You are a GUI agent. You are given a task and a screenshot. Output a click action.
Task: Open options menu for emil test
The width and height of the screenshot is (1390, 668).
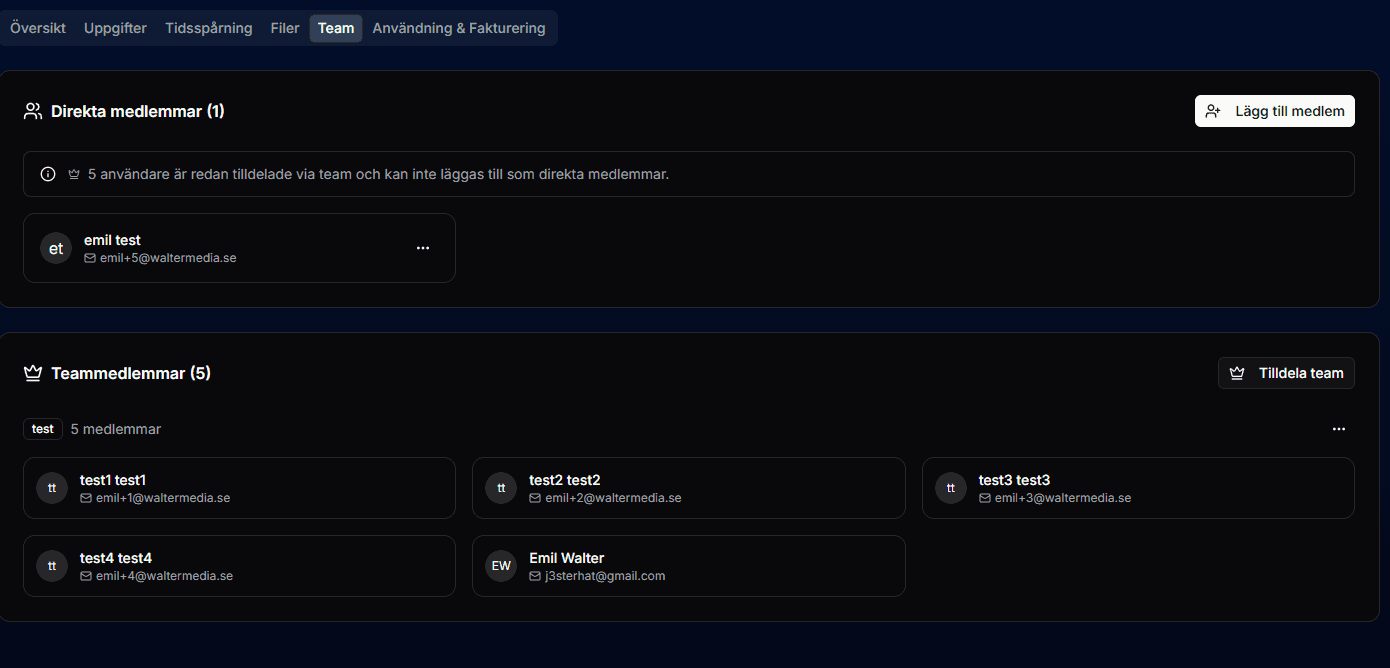[x=423, y=248]
